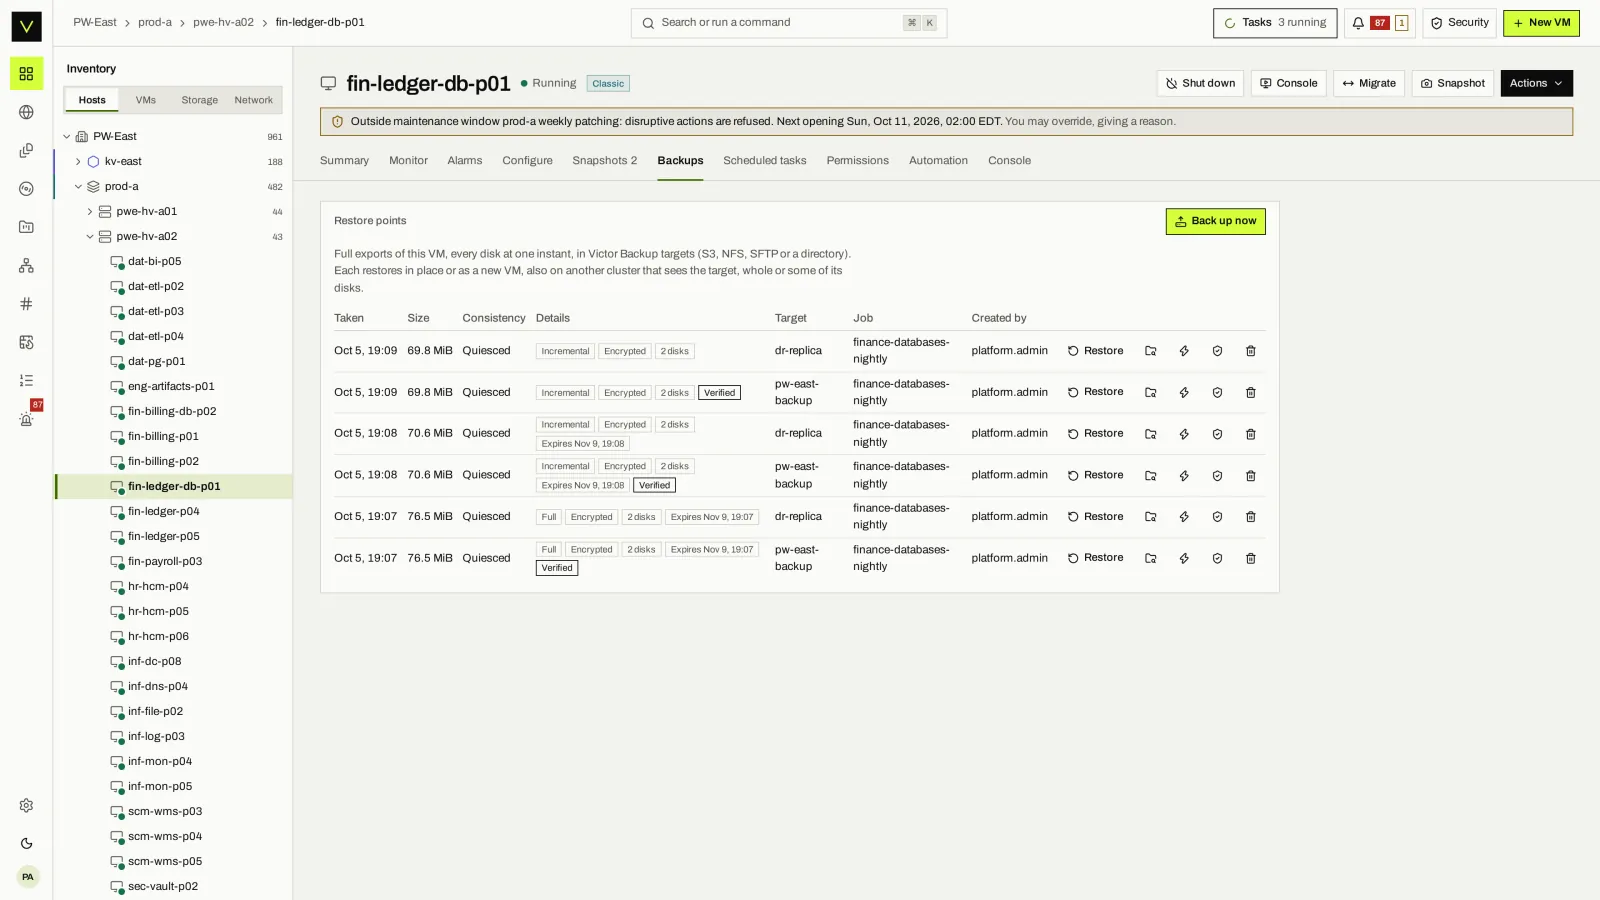Viewport: 1600px width, 900px height.
Task: Open the numbered list icon in left rail
Action: coord(26,381)
